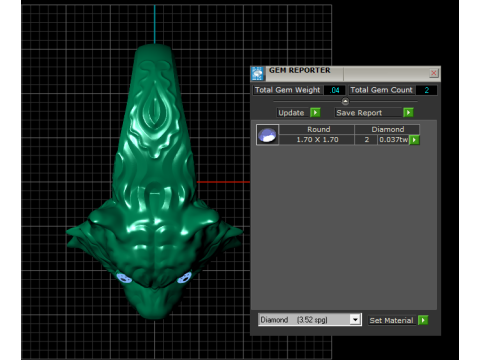Click the Diamond material cell

387,130
